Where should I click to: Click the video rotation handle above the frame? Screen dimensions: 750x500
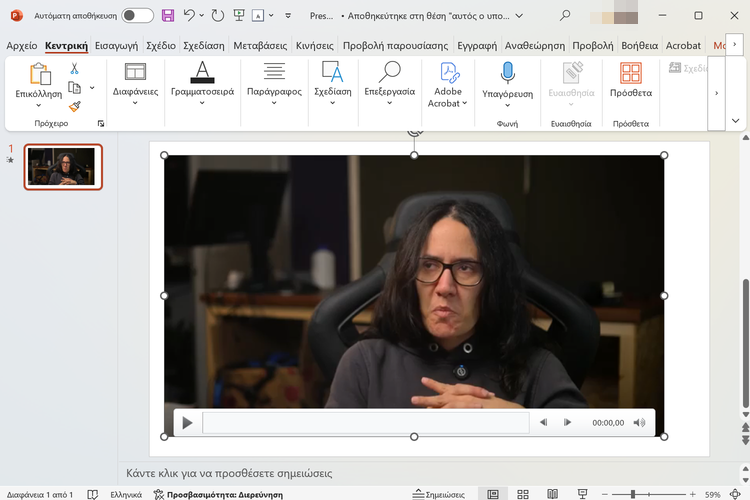coord(414,132)
